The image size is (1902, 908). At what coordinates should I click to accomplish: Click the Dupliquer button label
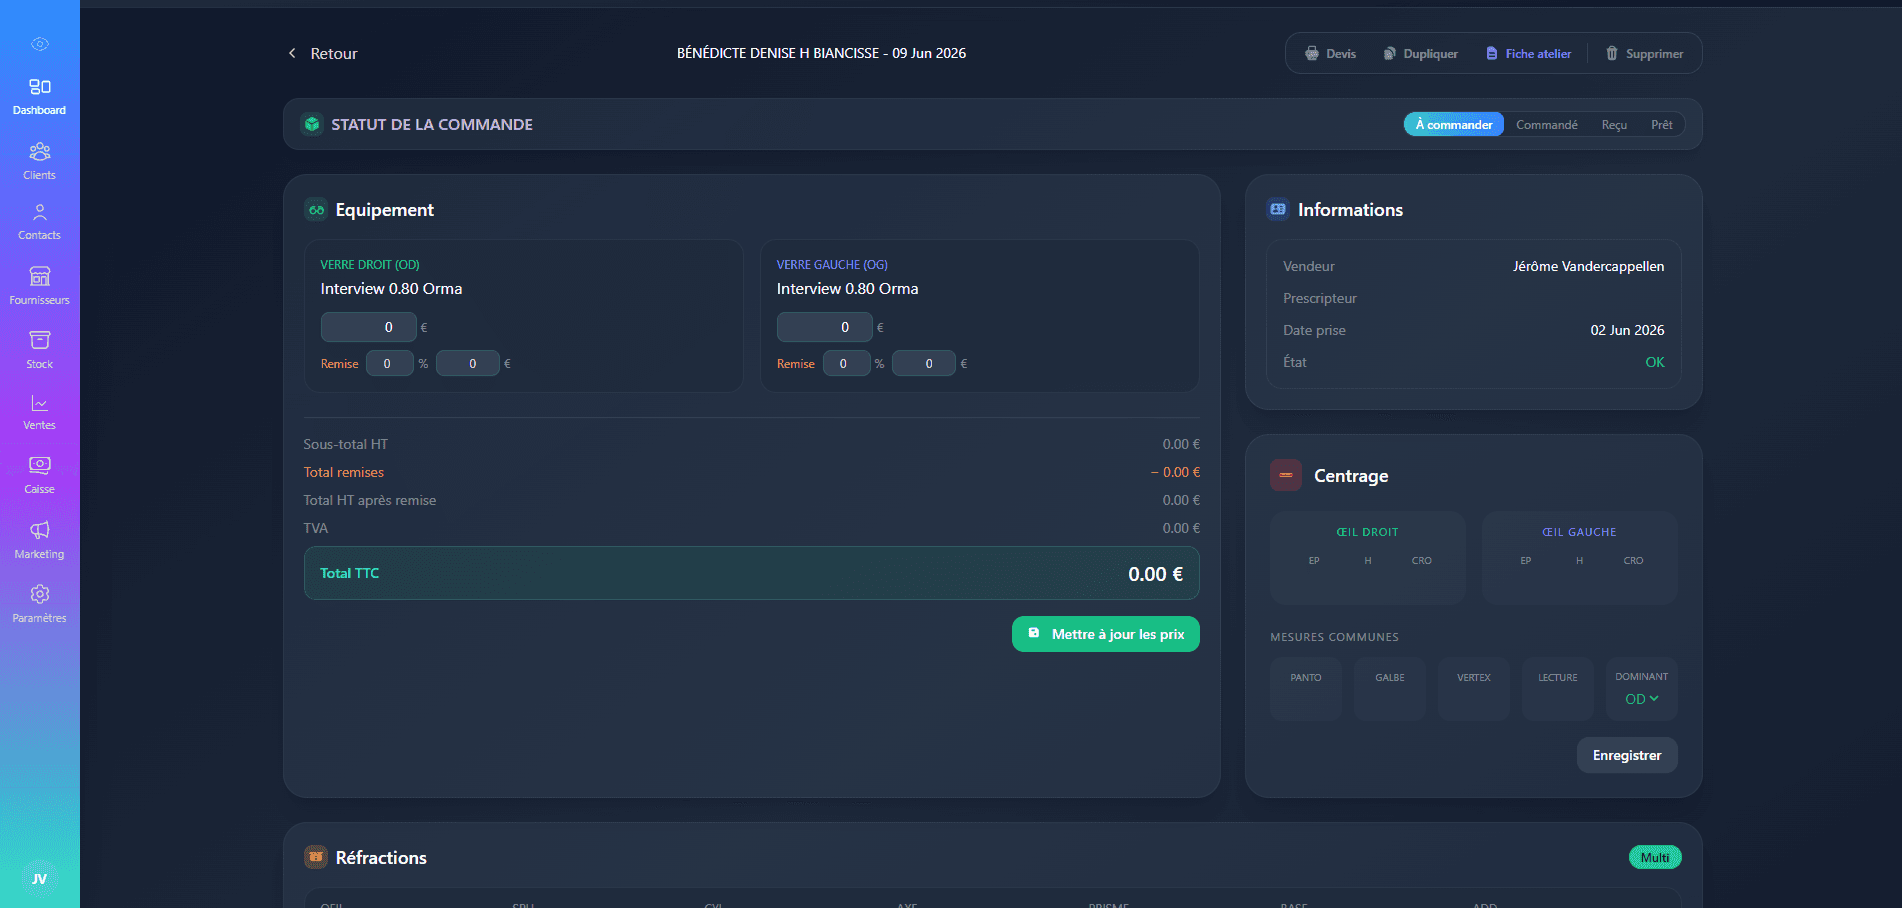pyautogui.click(x=1430, y=54)
